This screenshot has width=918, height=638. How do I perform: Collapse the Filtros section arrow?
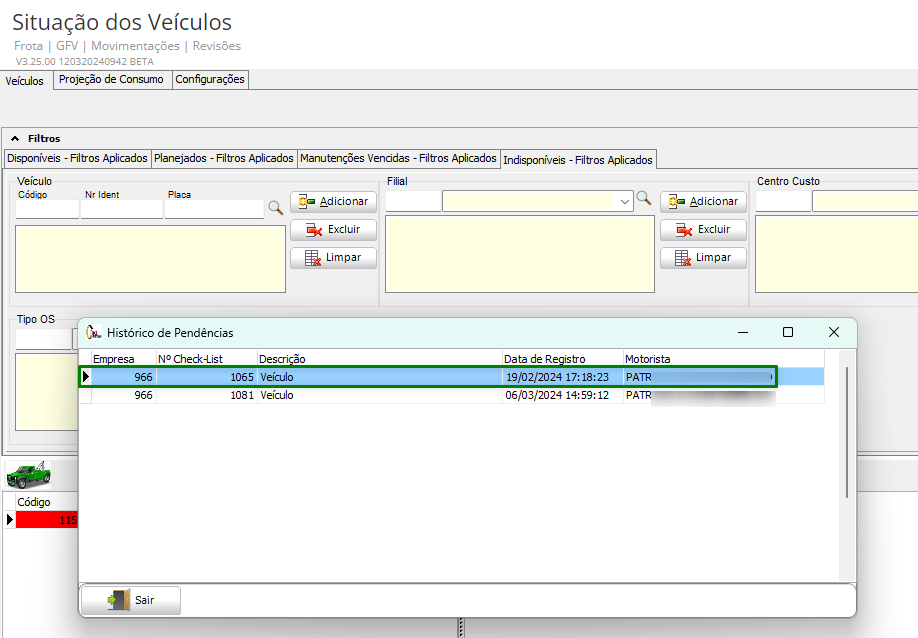click(16, 139)
